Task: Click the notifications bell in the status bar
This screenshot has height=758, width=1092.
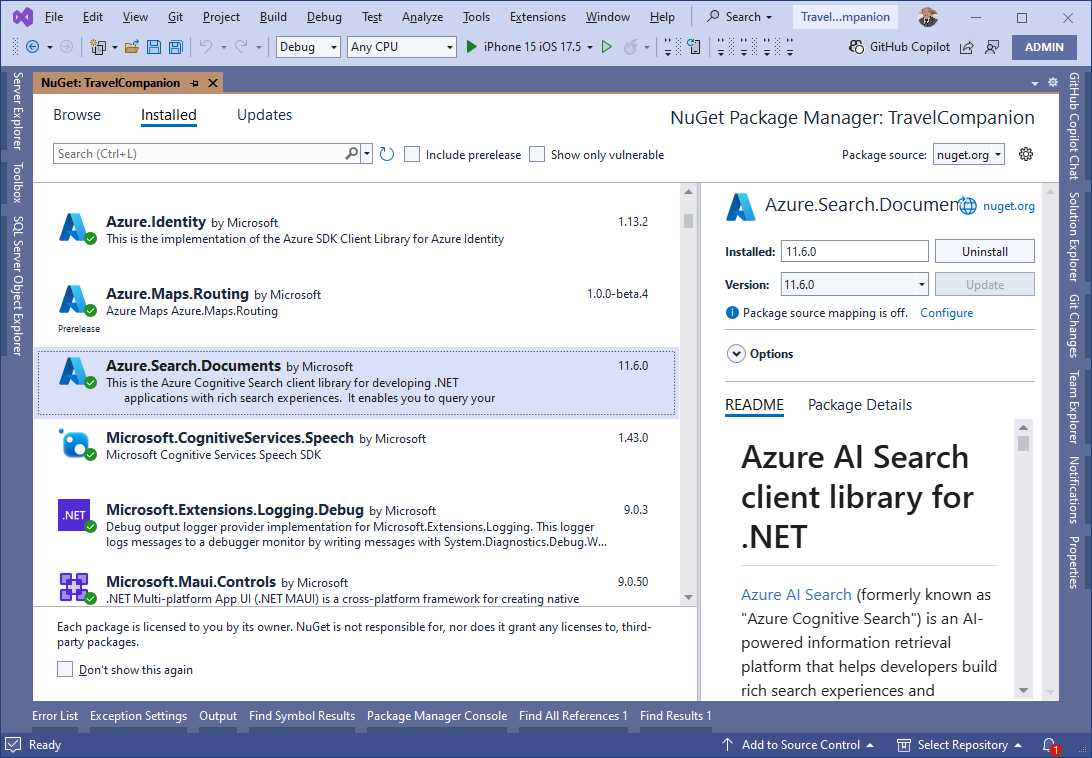Action: tap(1048, 744)
